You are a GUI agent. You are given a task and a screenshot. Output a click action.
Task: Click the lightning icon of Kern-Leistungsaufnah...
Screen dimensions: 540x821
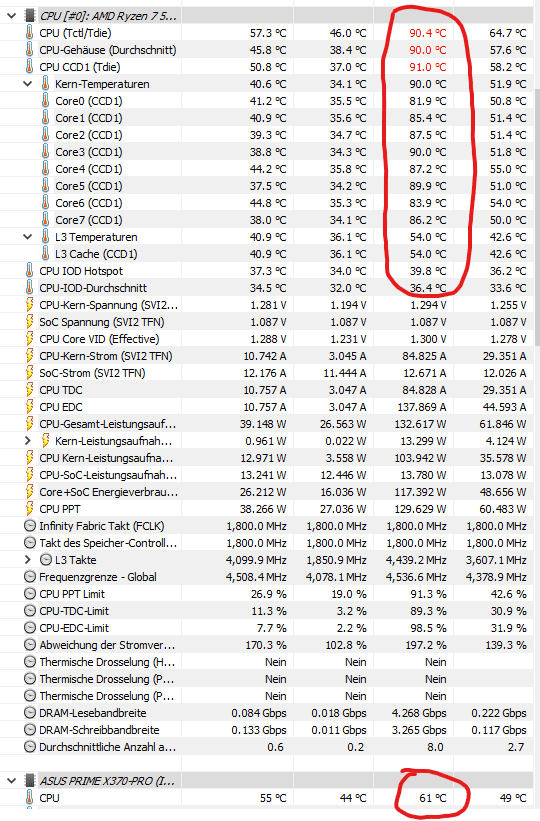tap(46, 441)
